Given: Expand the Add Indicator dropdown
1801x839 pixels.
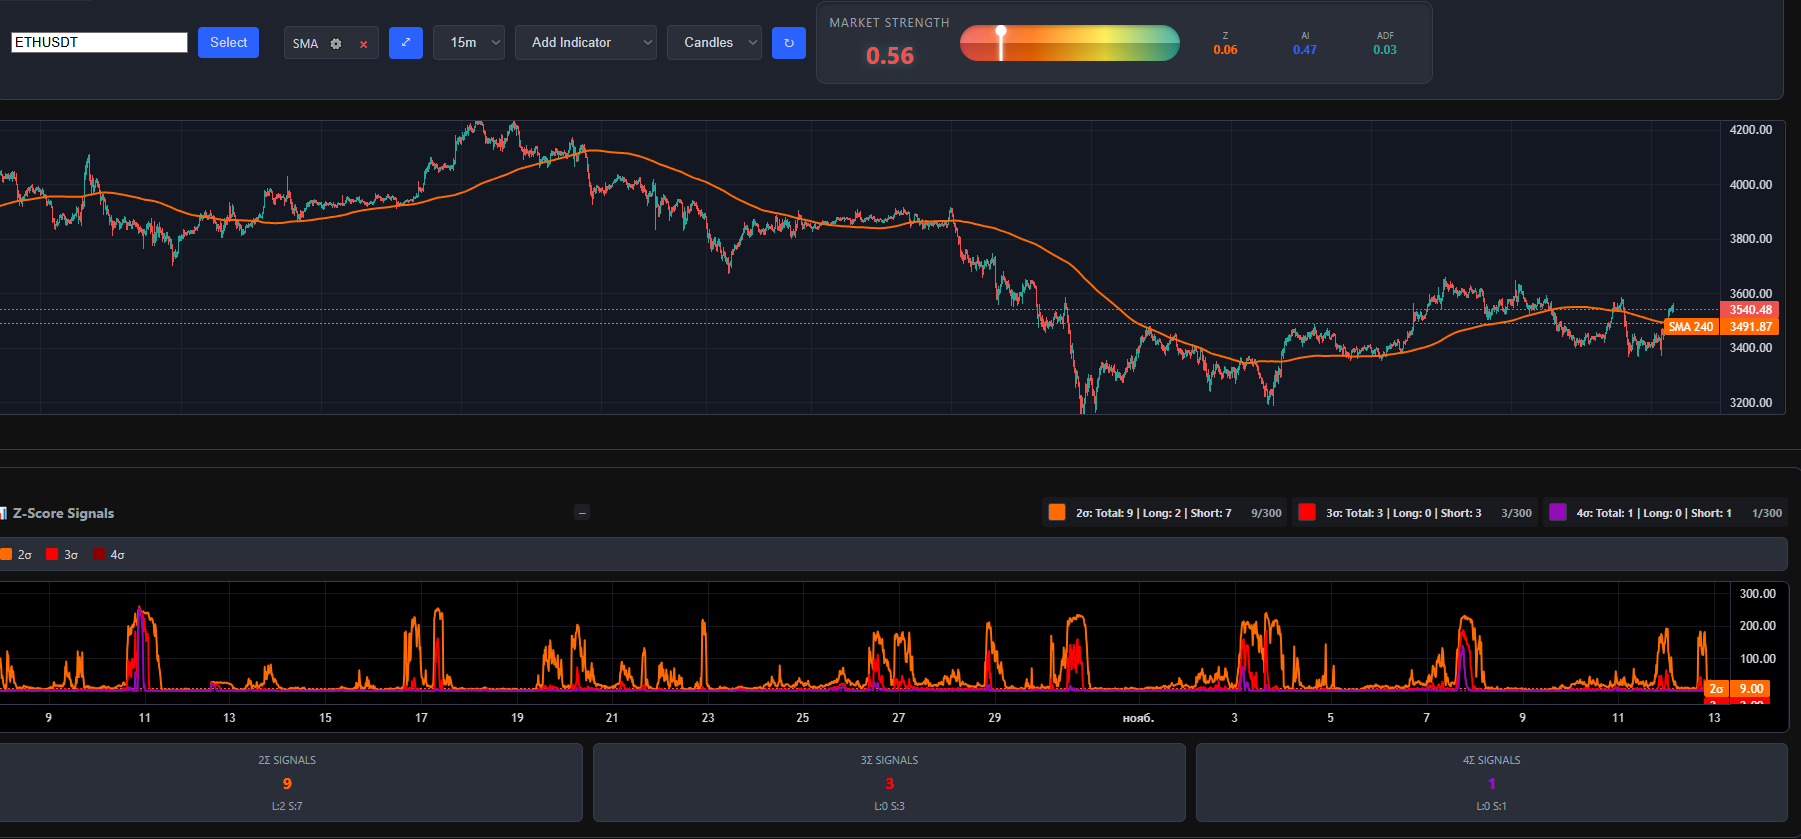Looking at the screenshot, I should 585,43.
